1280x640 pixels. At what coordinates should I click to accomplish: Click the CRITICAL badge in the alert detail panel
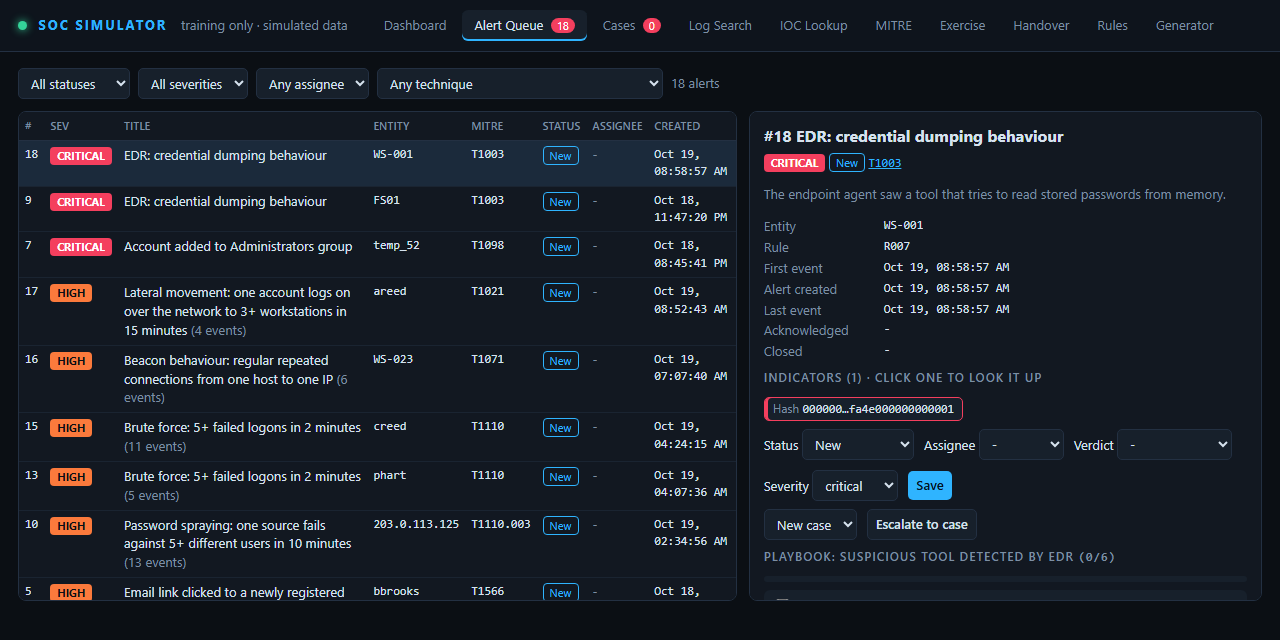[794, 163]
